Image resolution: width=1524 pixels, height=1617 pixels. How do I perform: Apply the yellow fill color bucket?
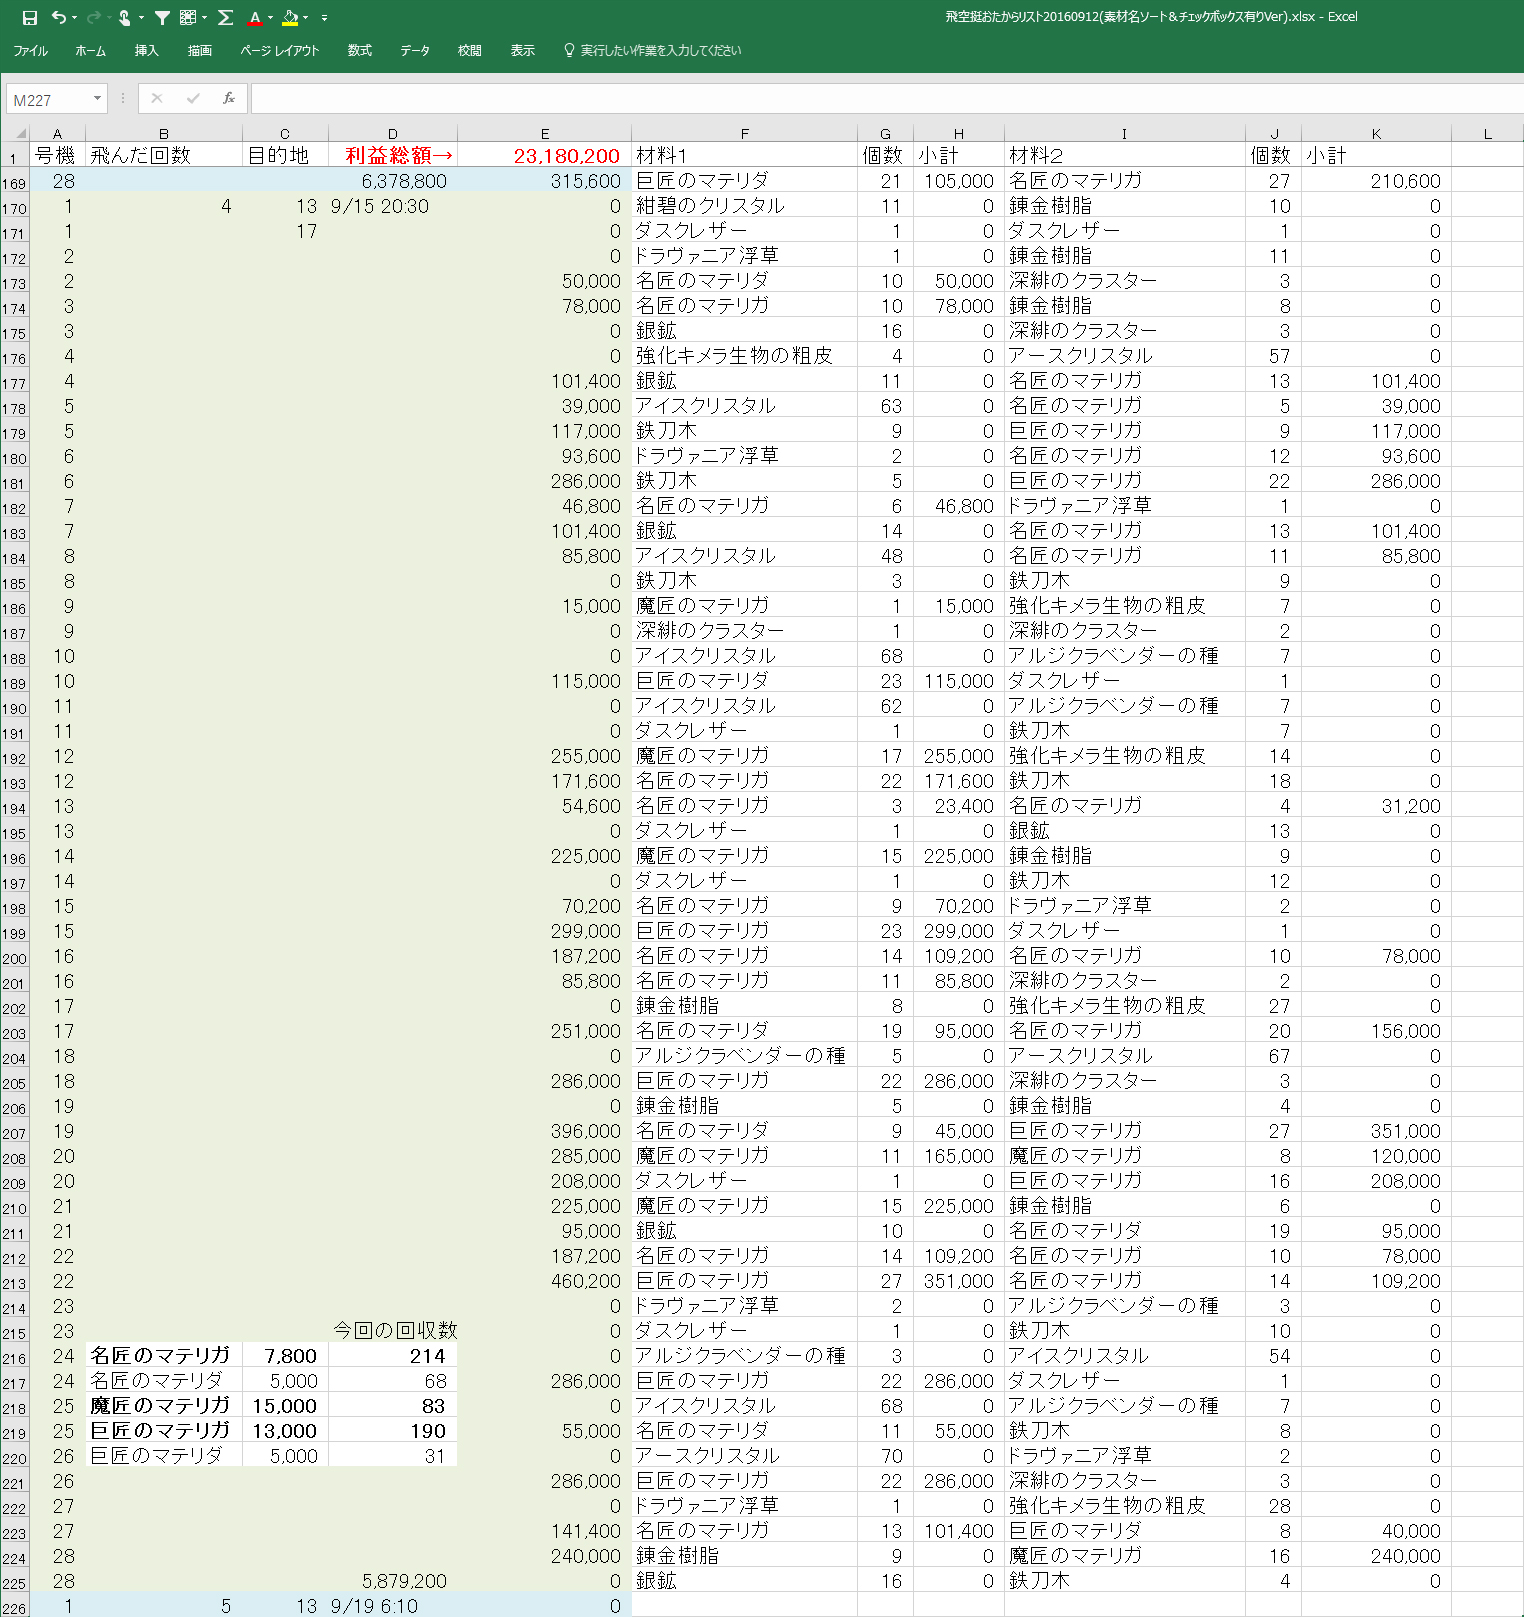pyautogui.click(x=290, y=18)
